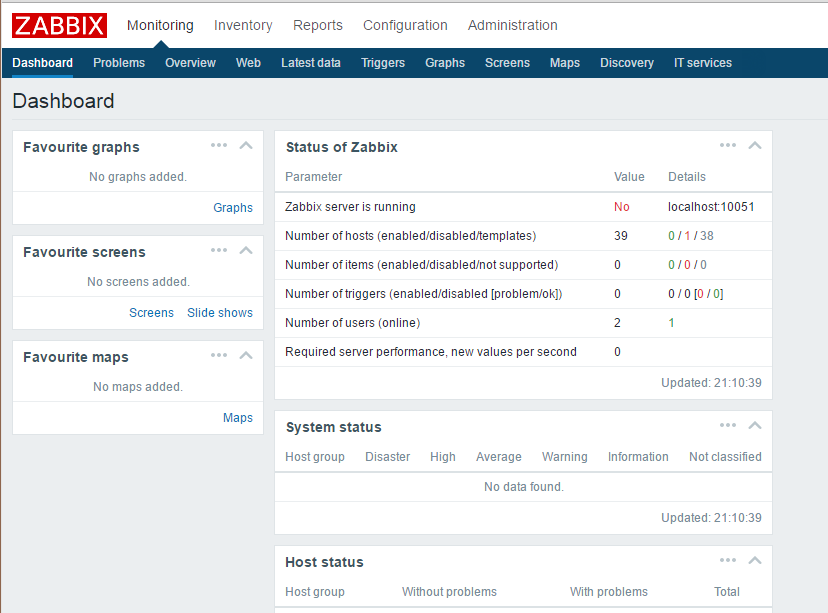828x613 pixels.
Task: Open the IT services submenu tab
Action: (703, 63)
